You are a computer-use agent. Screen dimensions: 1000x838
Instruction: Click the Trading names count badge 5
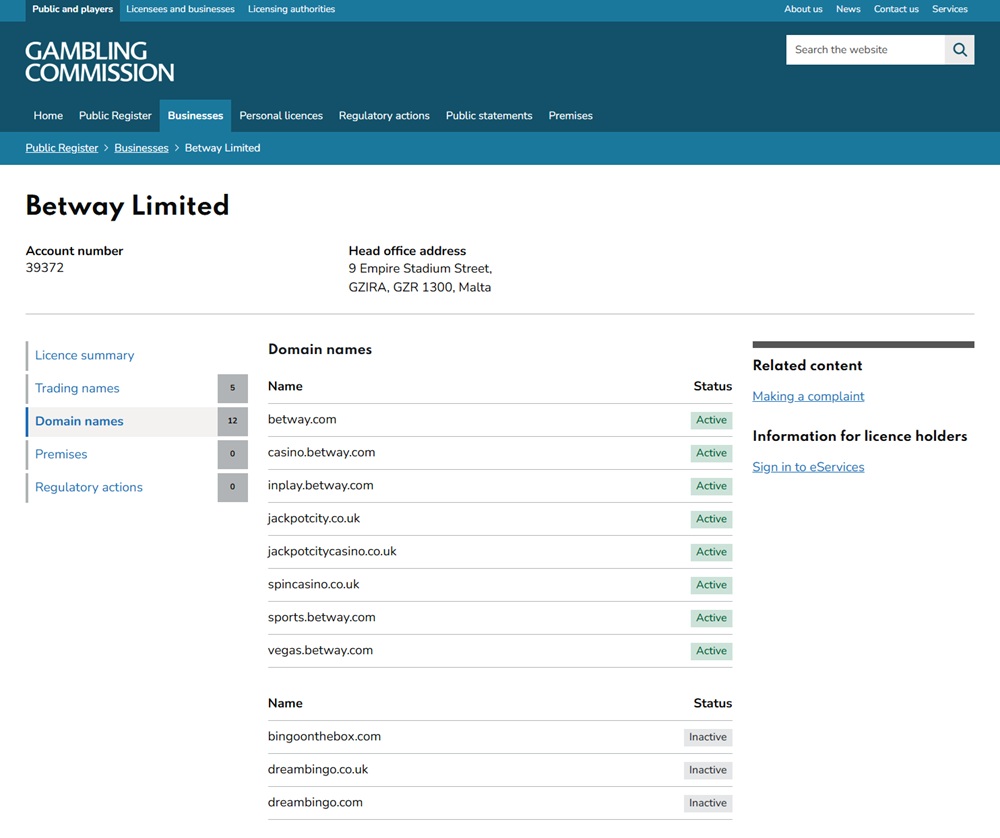tap(233, 388)
